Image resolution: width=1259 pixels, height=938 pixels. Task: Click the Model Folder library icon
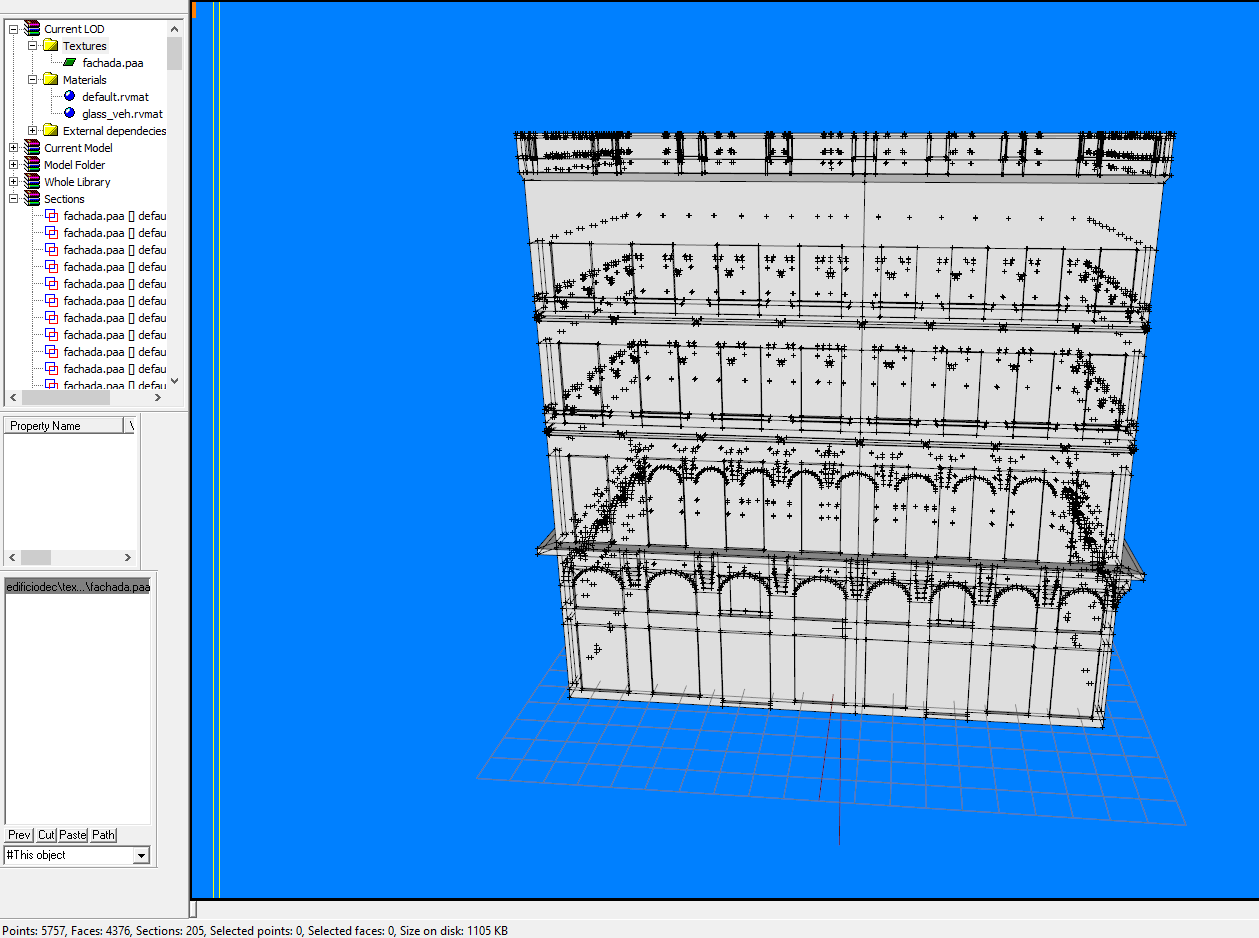32,165
